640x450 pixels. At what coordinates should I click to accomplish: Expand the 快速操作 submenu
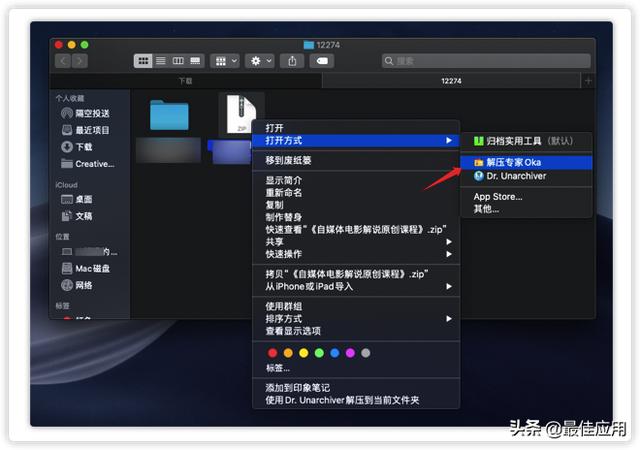(356, 254)
